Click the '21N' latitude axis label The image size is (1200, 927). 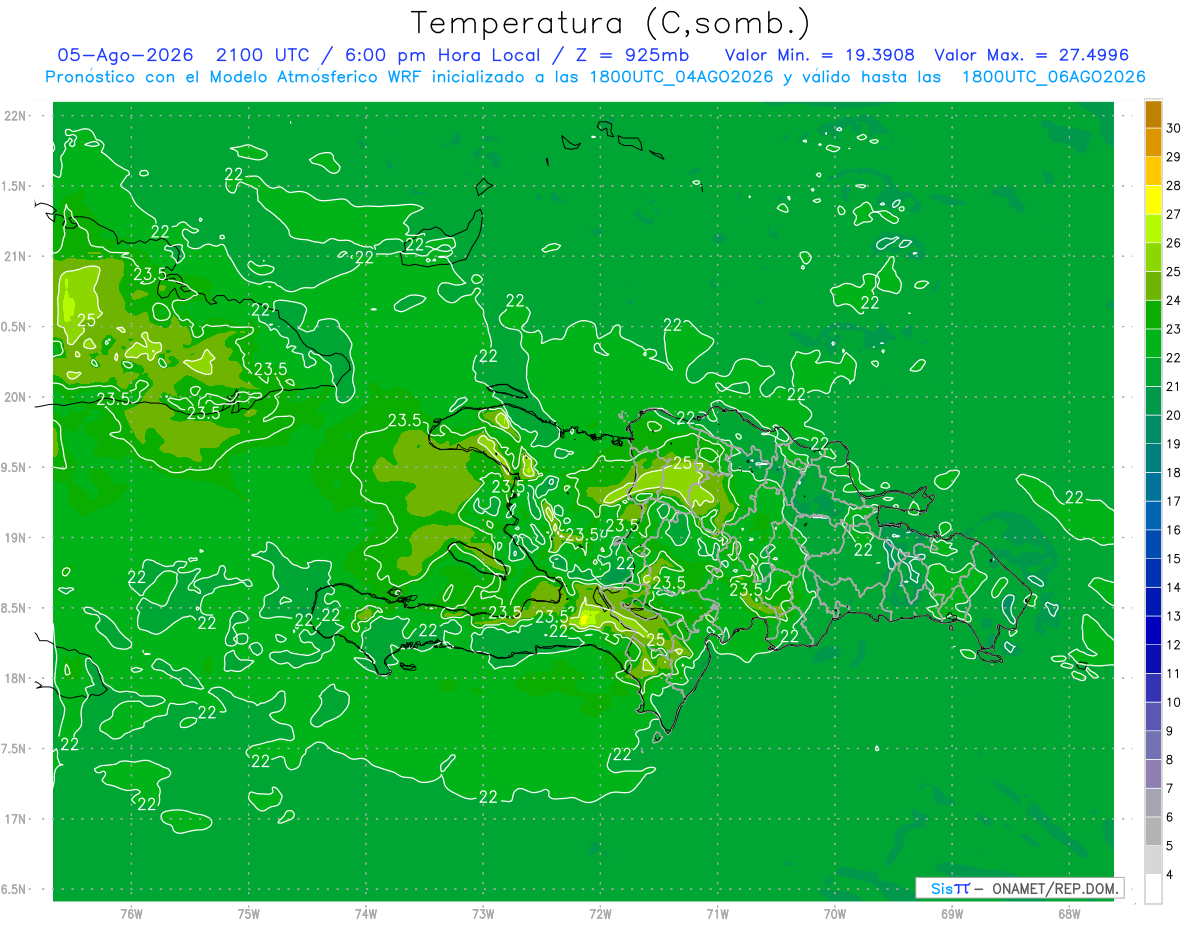(x=14, y=256)
